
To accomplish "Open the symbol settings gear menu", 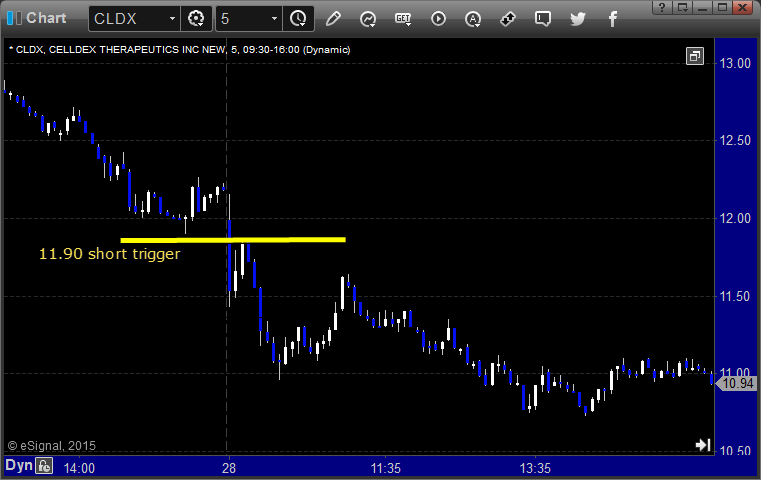I will coord(196,19).
